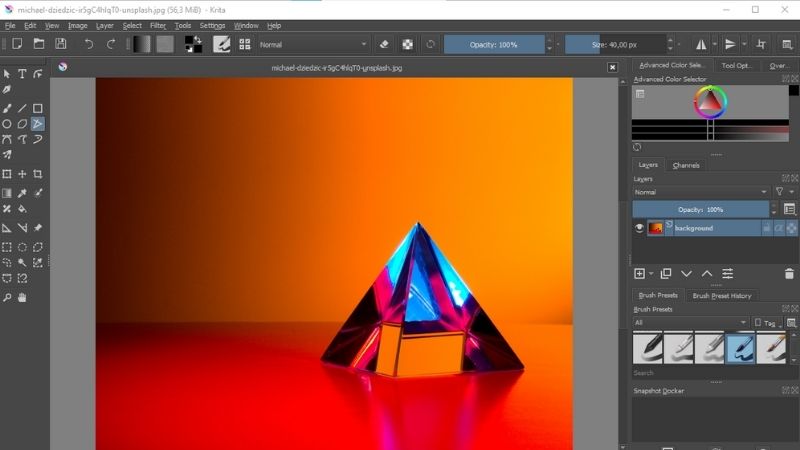Select the Contiguous Selection wand tool

tap(22, 263)
